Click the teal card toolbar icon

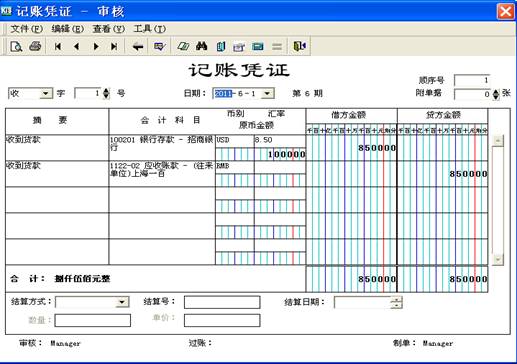click(258, 46)
